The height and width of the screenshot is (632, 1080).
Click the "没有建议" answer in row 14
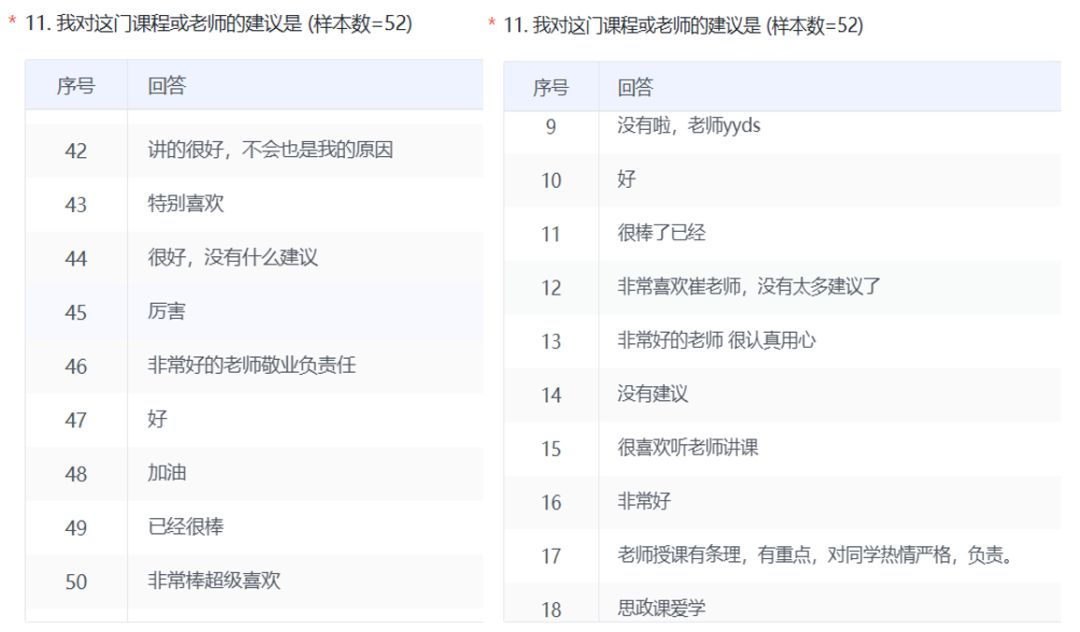point(652,394)
